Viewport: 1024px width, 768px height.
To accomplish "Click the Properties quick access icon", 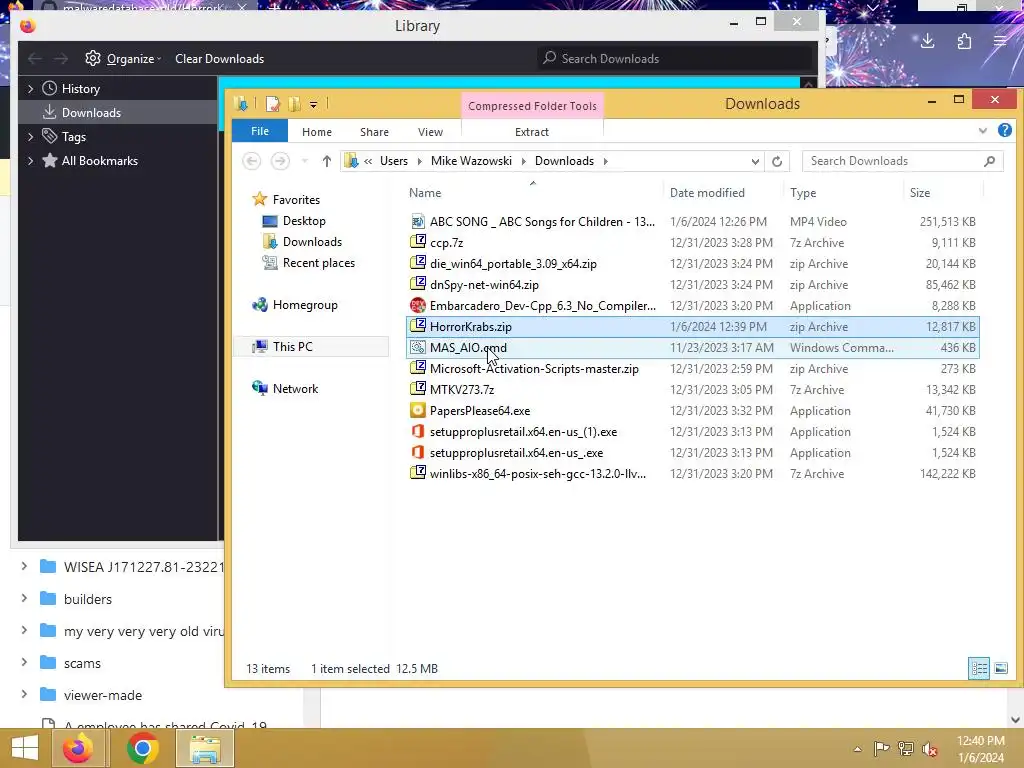I will point(273,104).
